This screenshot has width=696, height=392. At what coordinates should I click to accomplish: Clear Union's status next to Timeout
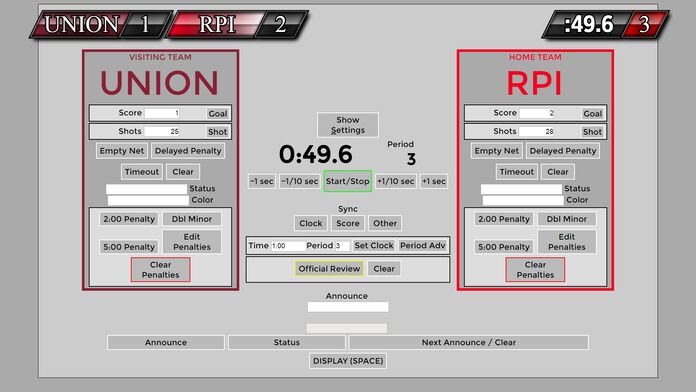coord(183,172)
